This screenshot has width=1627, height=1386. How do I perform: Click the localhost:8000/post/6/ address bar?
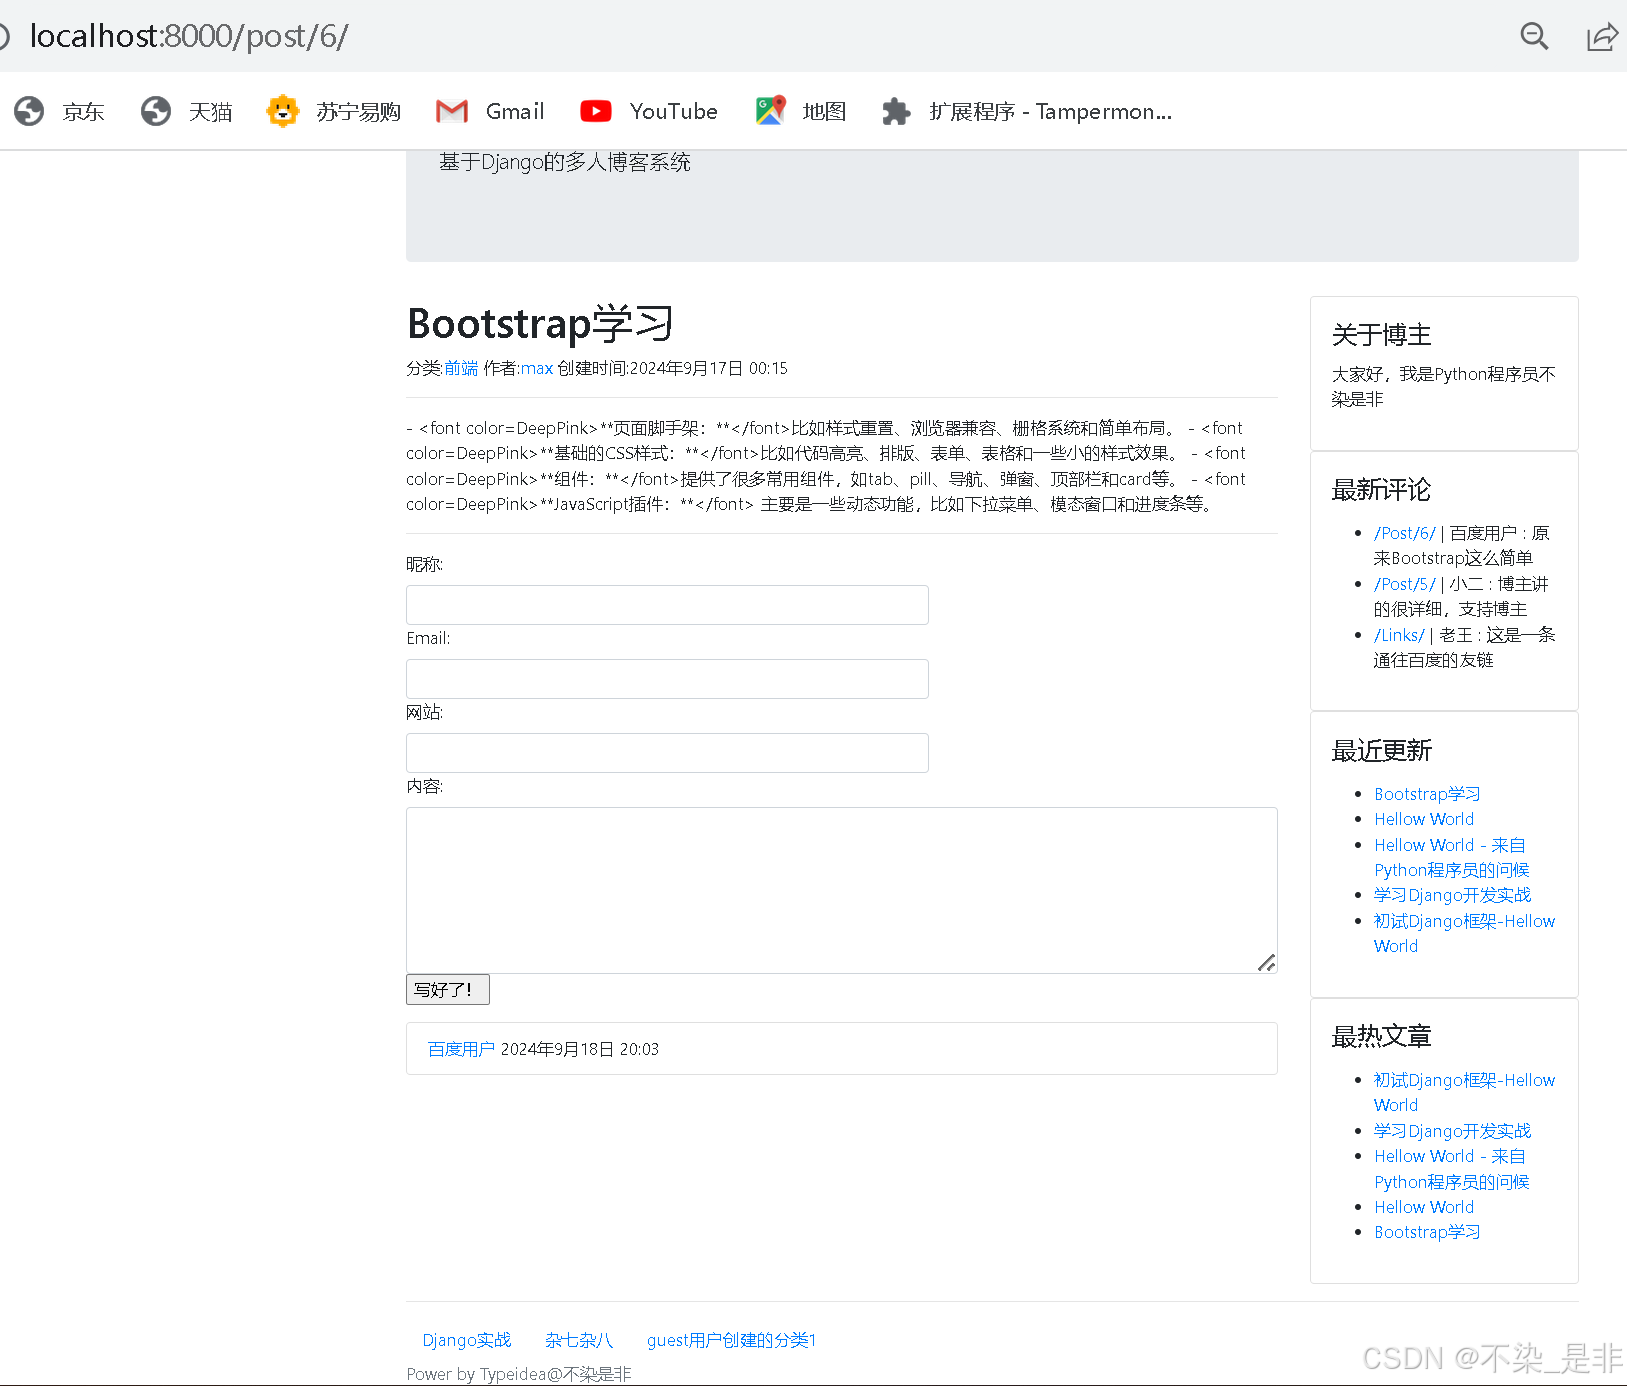click(189, 36)
